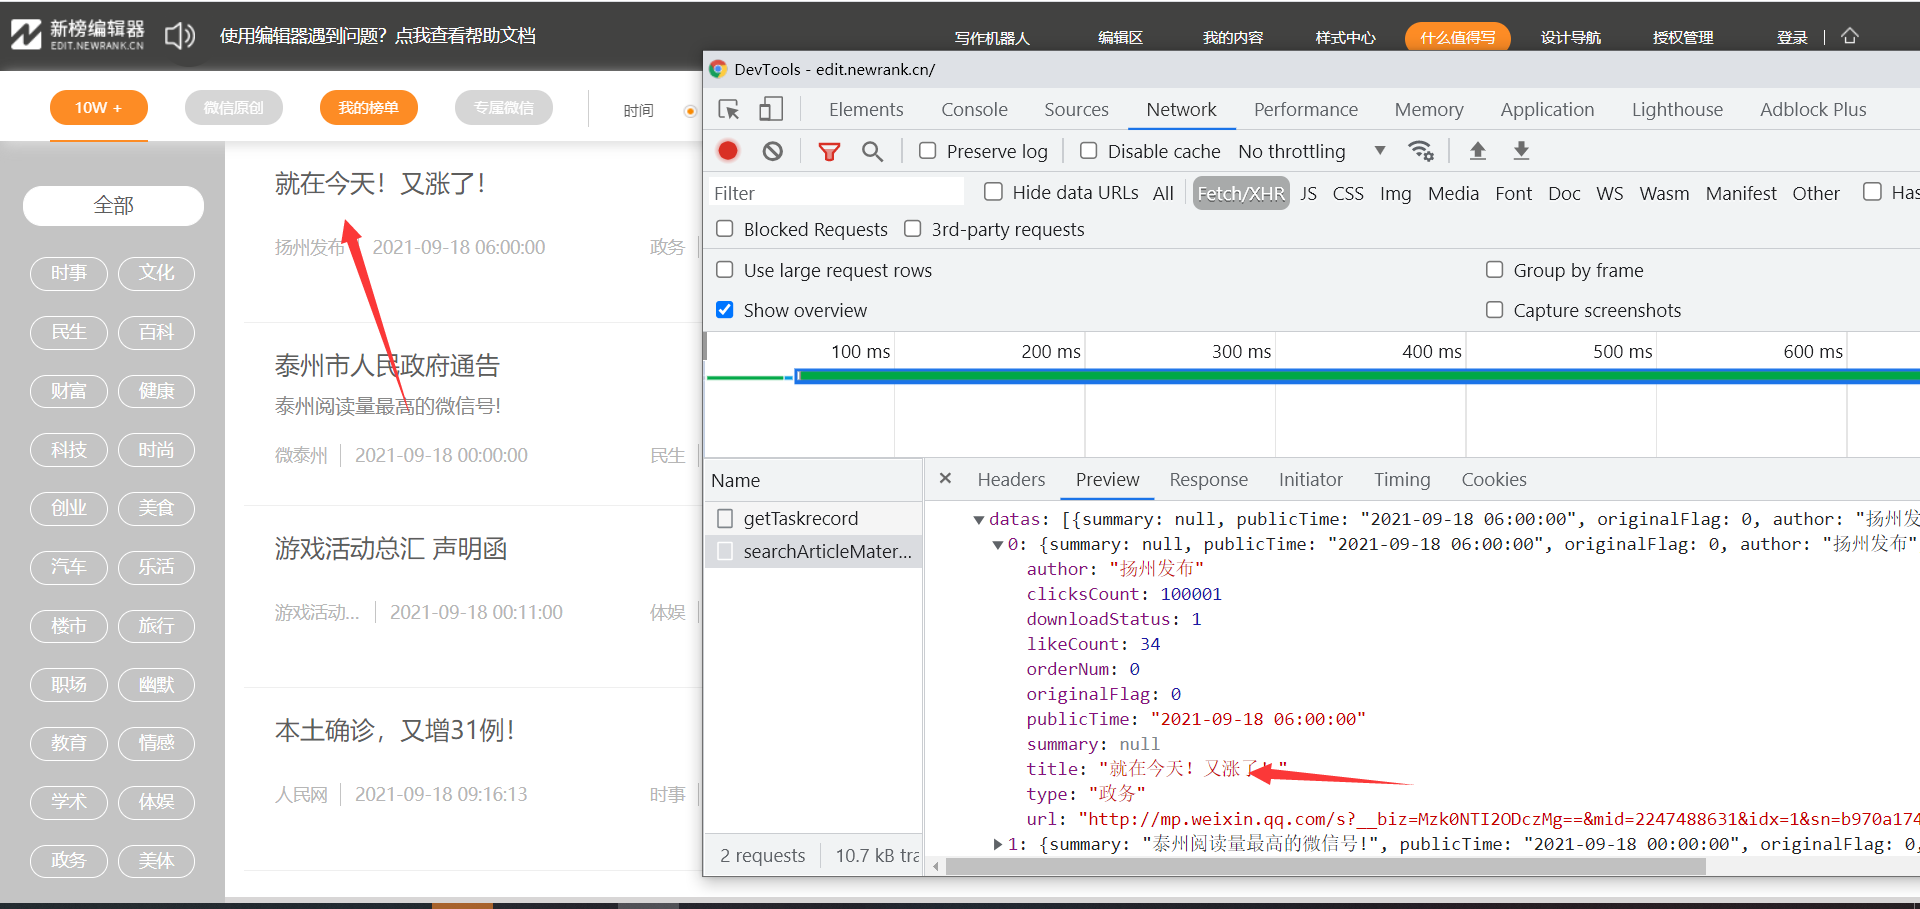The height and width of the screenshot is (909, 1920).
Task: Toggle the device toolbar icon
Action: point(770,109)
